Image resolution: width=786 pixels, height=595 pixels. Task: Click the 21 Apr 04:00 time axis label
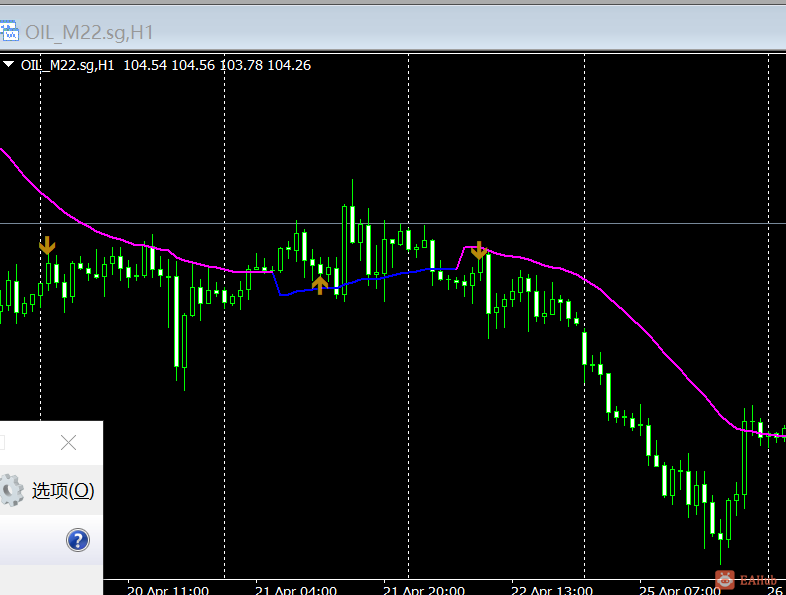[296, 590]
